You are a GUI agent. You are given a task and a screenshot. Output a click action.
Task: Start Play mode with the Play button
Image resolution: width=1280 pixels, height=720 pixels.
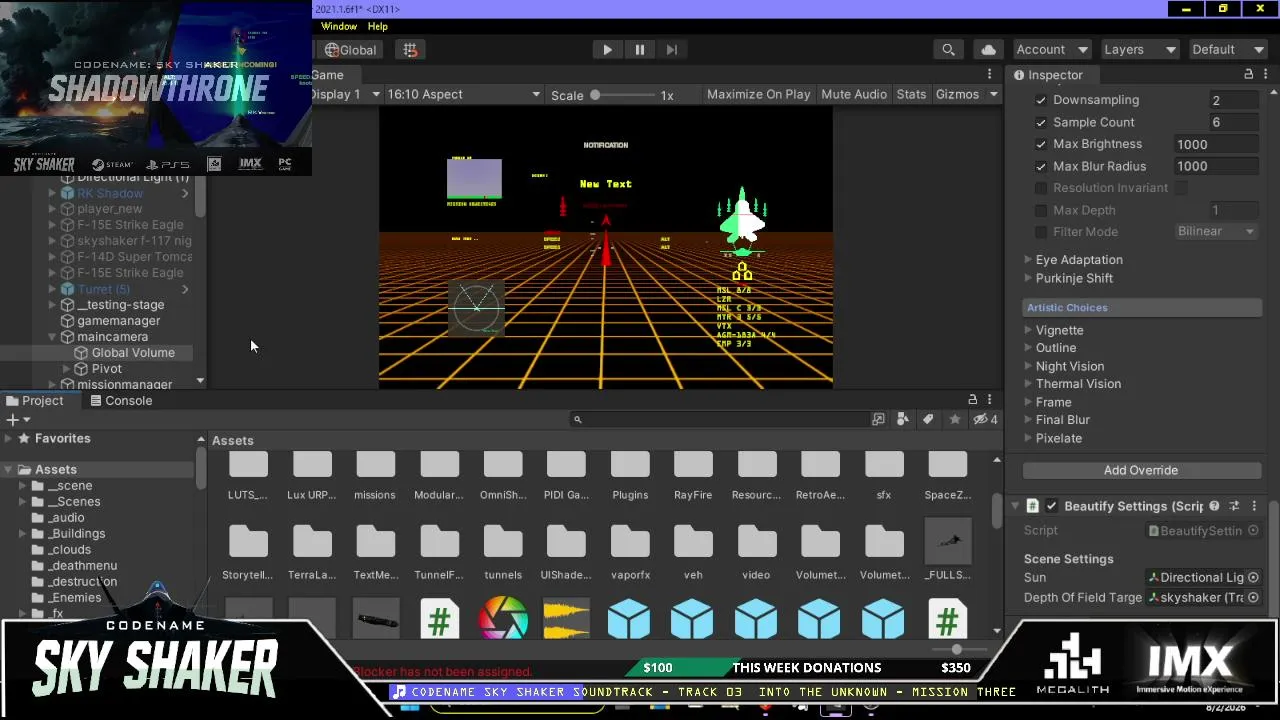coord(607,50)
